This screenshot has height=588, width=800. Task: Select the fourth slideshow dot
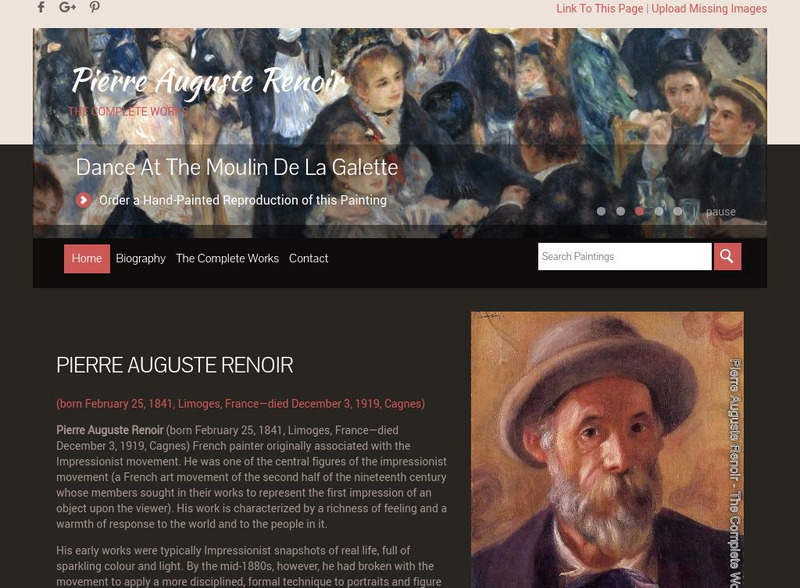click(x=659, y=211)
